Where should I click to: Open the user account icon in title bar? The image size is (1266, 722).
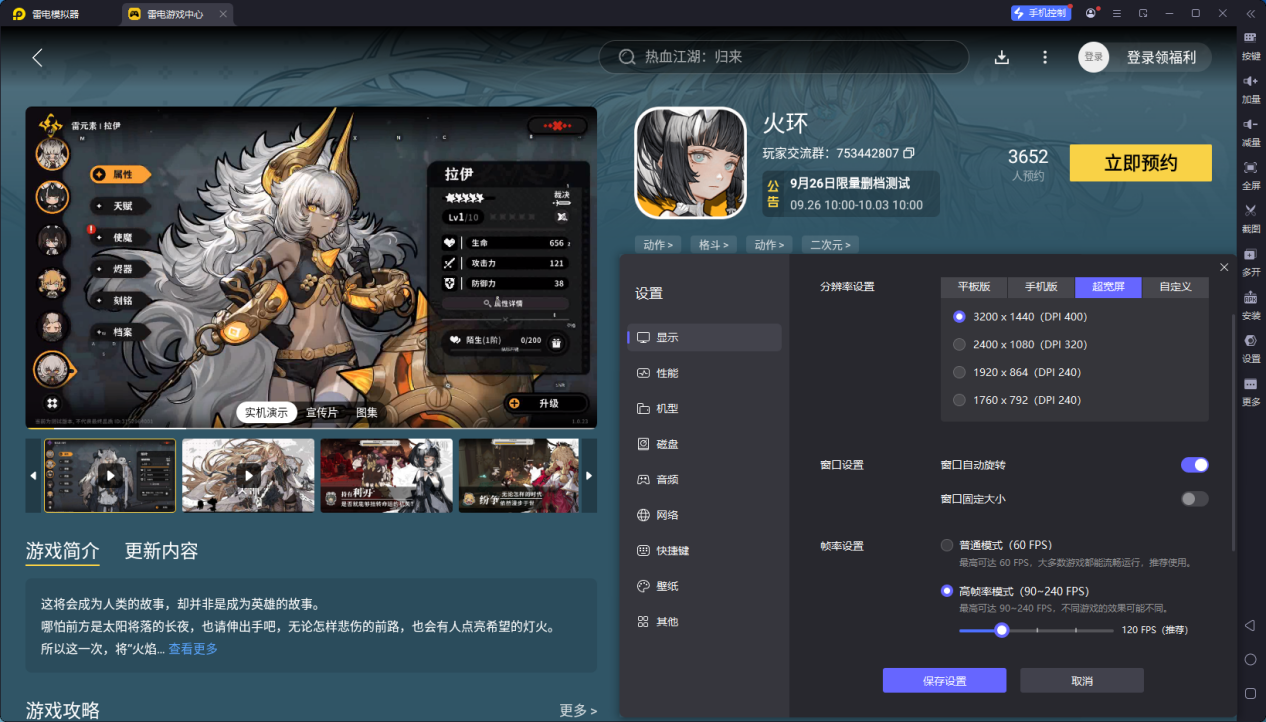1090,13
